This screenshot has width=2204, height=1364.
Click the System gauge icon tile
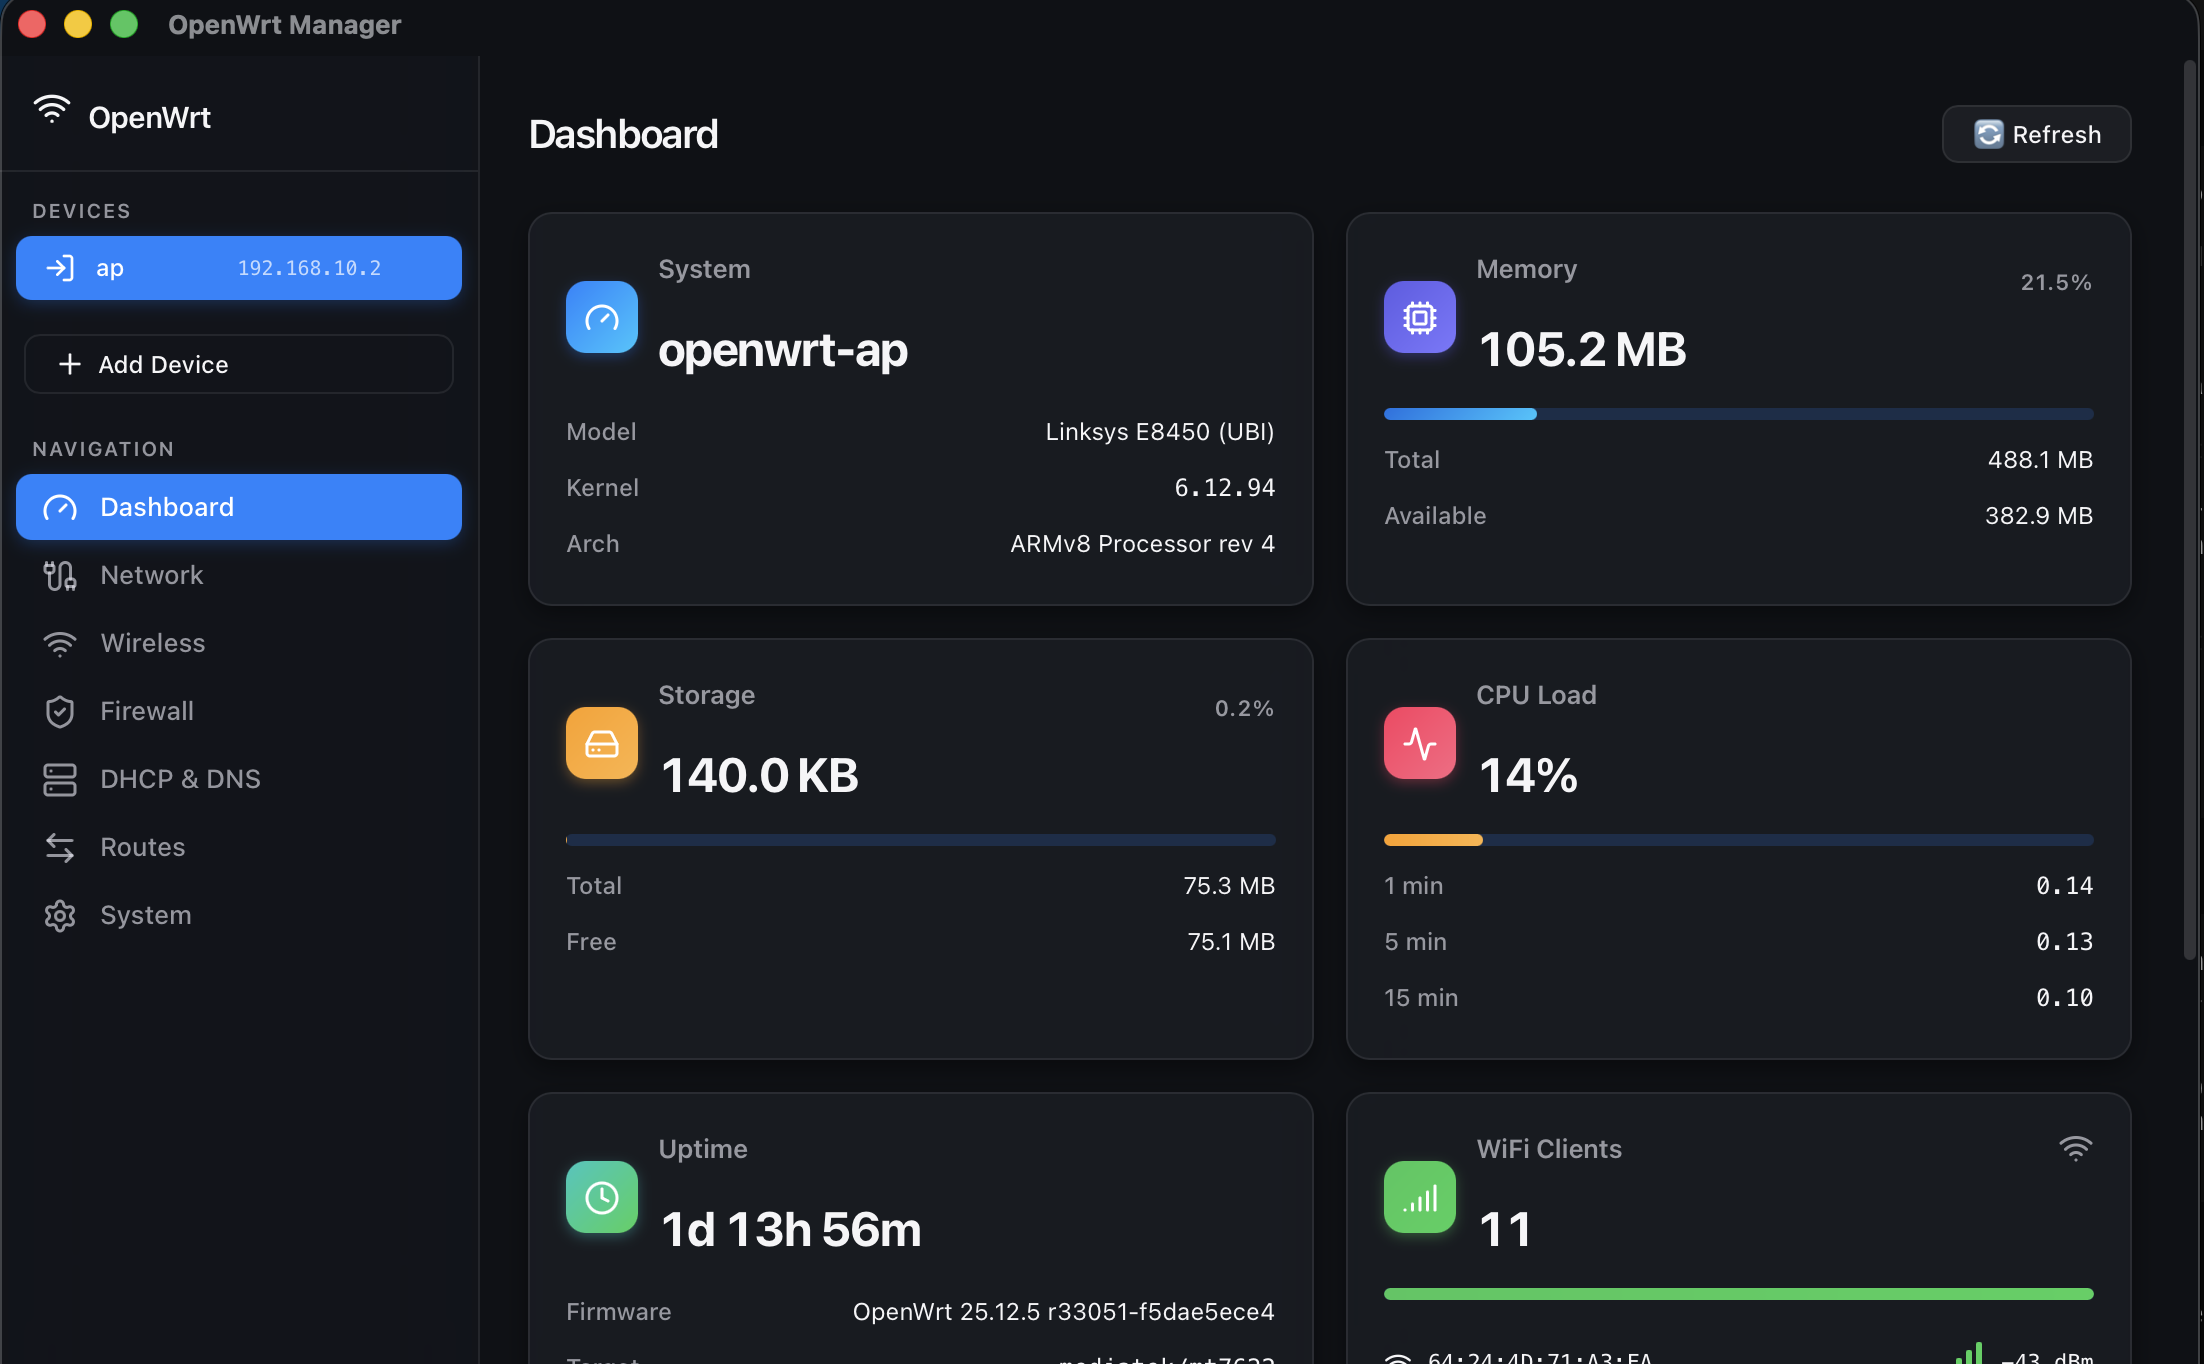coord(601,317)
